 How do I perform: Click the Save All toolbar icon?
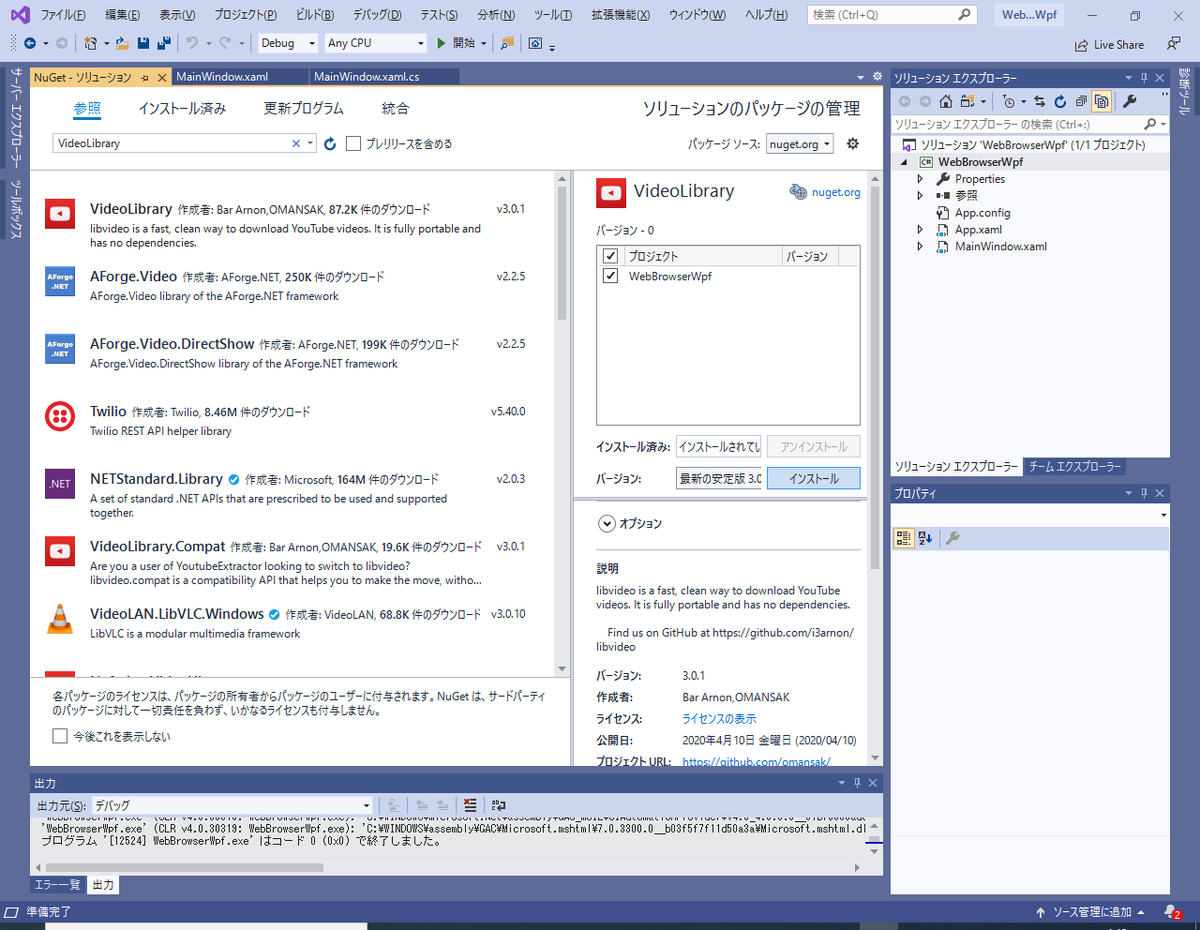click(x=163, y=43)
